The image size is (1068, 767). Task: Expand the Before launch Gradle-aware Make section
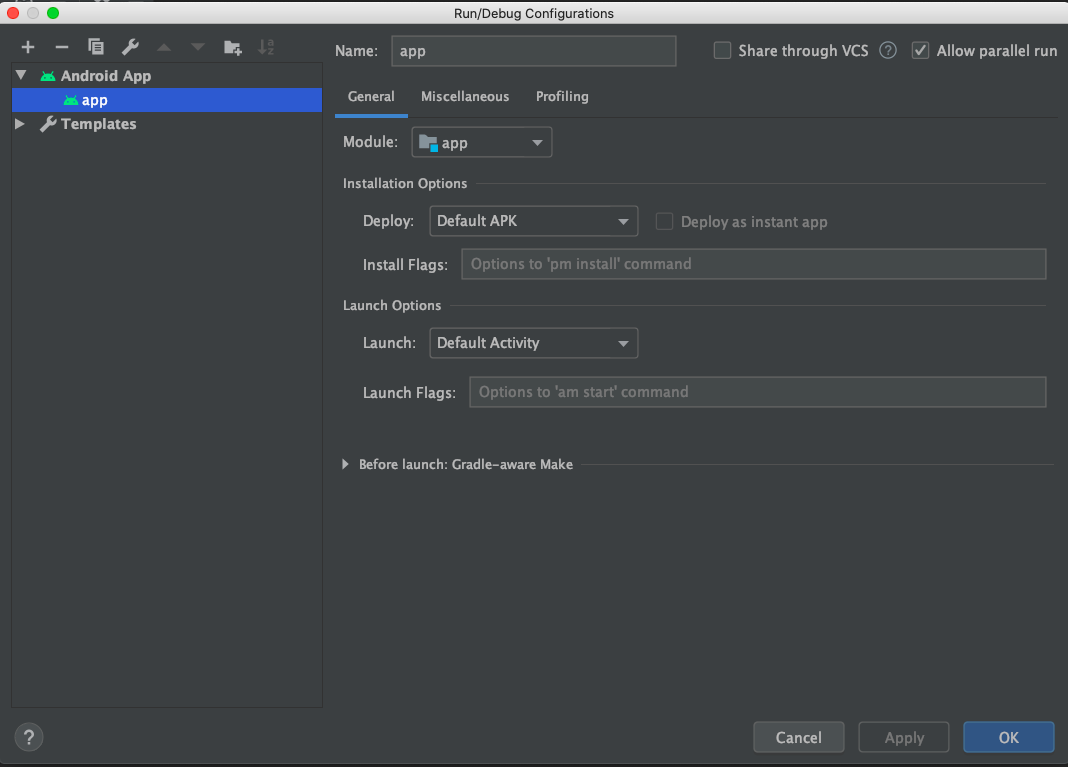click(345, 464)
